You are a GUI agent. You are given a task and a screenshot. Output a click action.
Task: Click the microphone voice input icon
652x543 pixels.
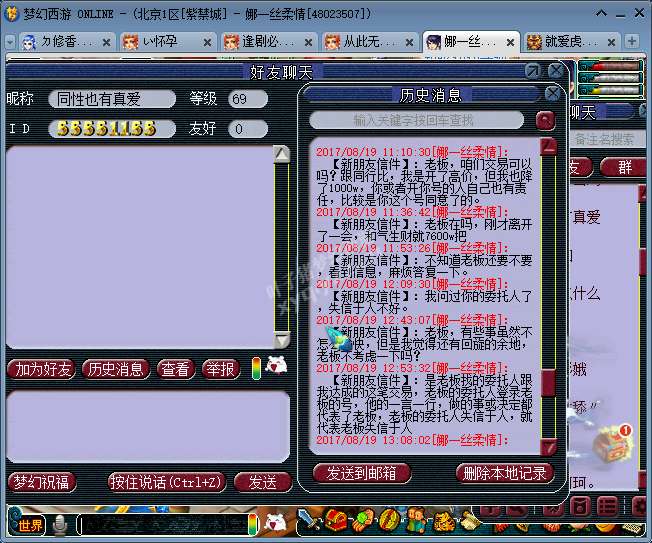coord(60,525)
